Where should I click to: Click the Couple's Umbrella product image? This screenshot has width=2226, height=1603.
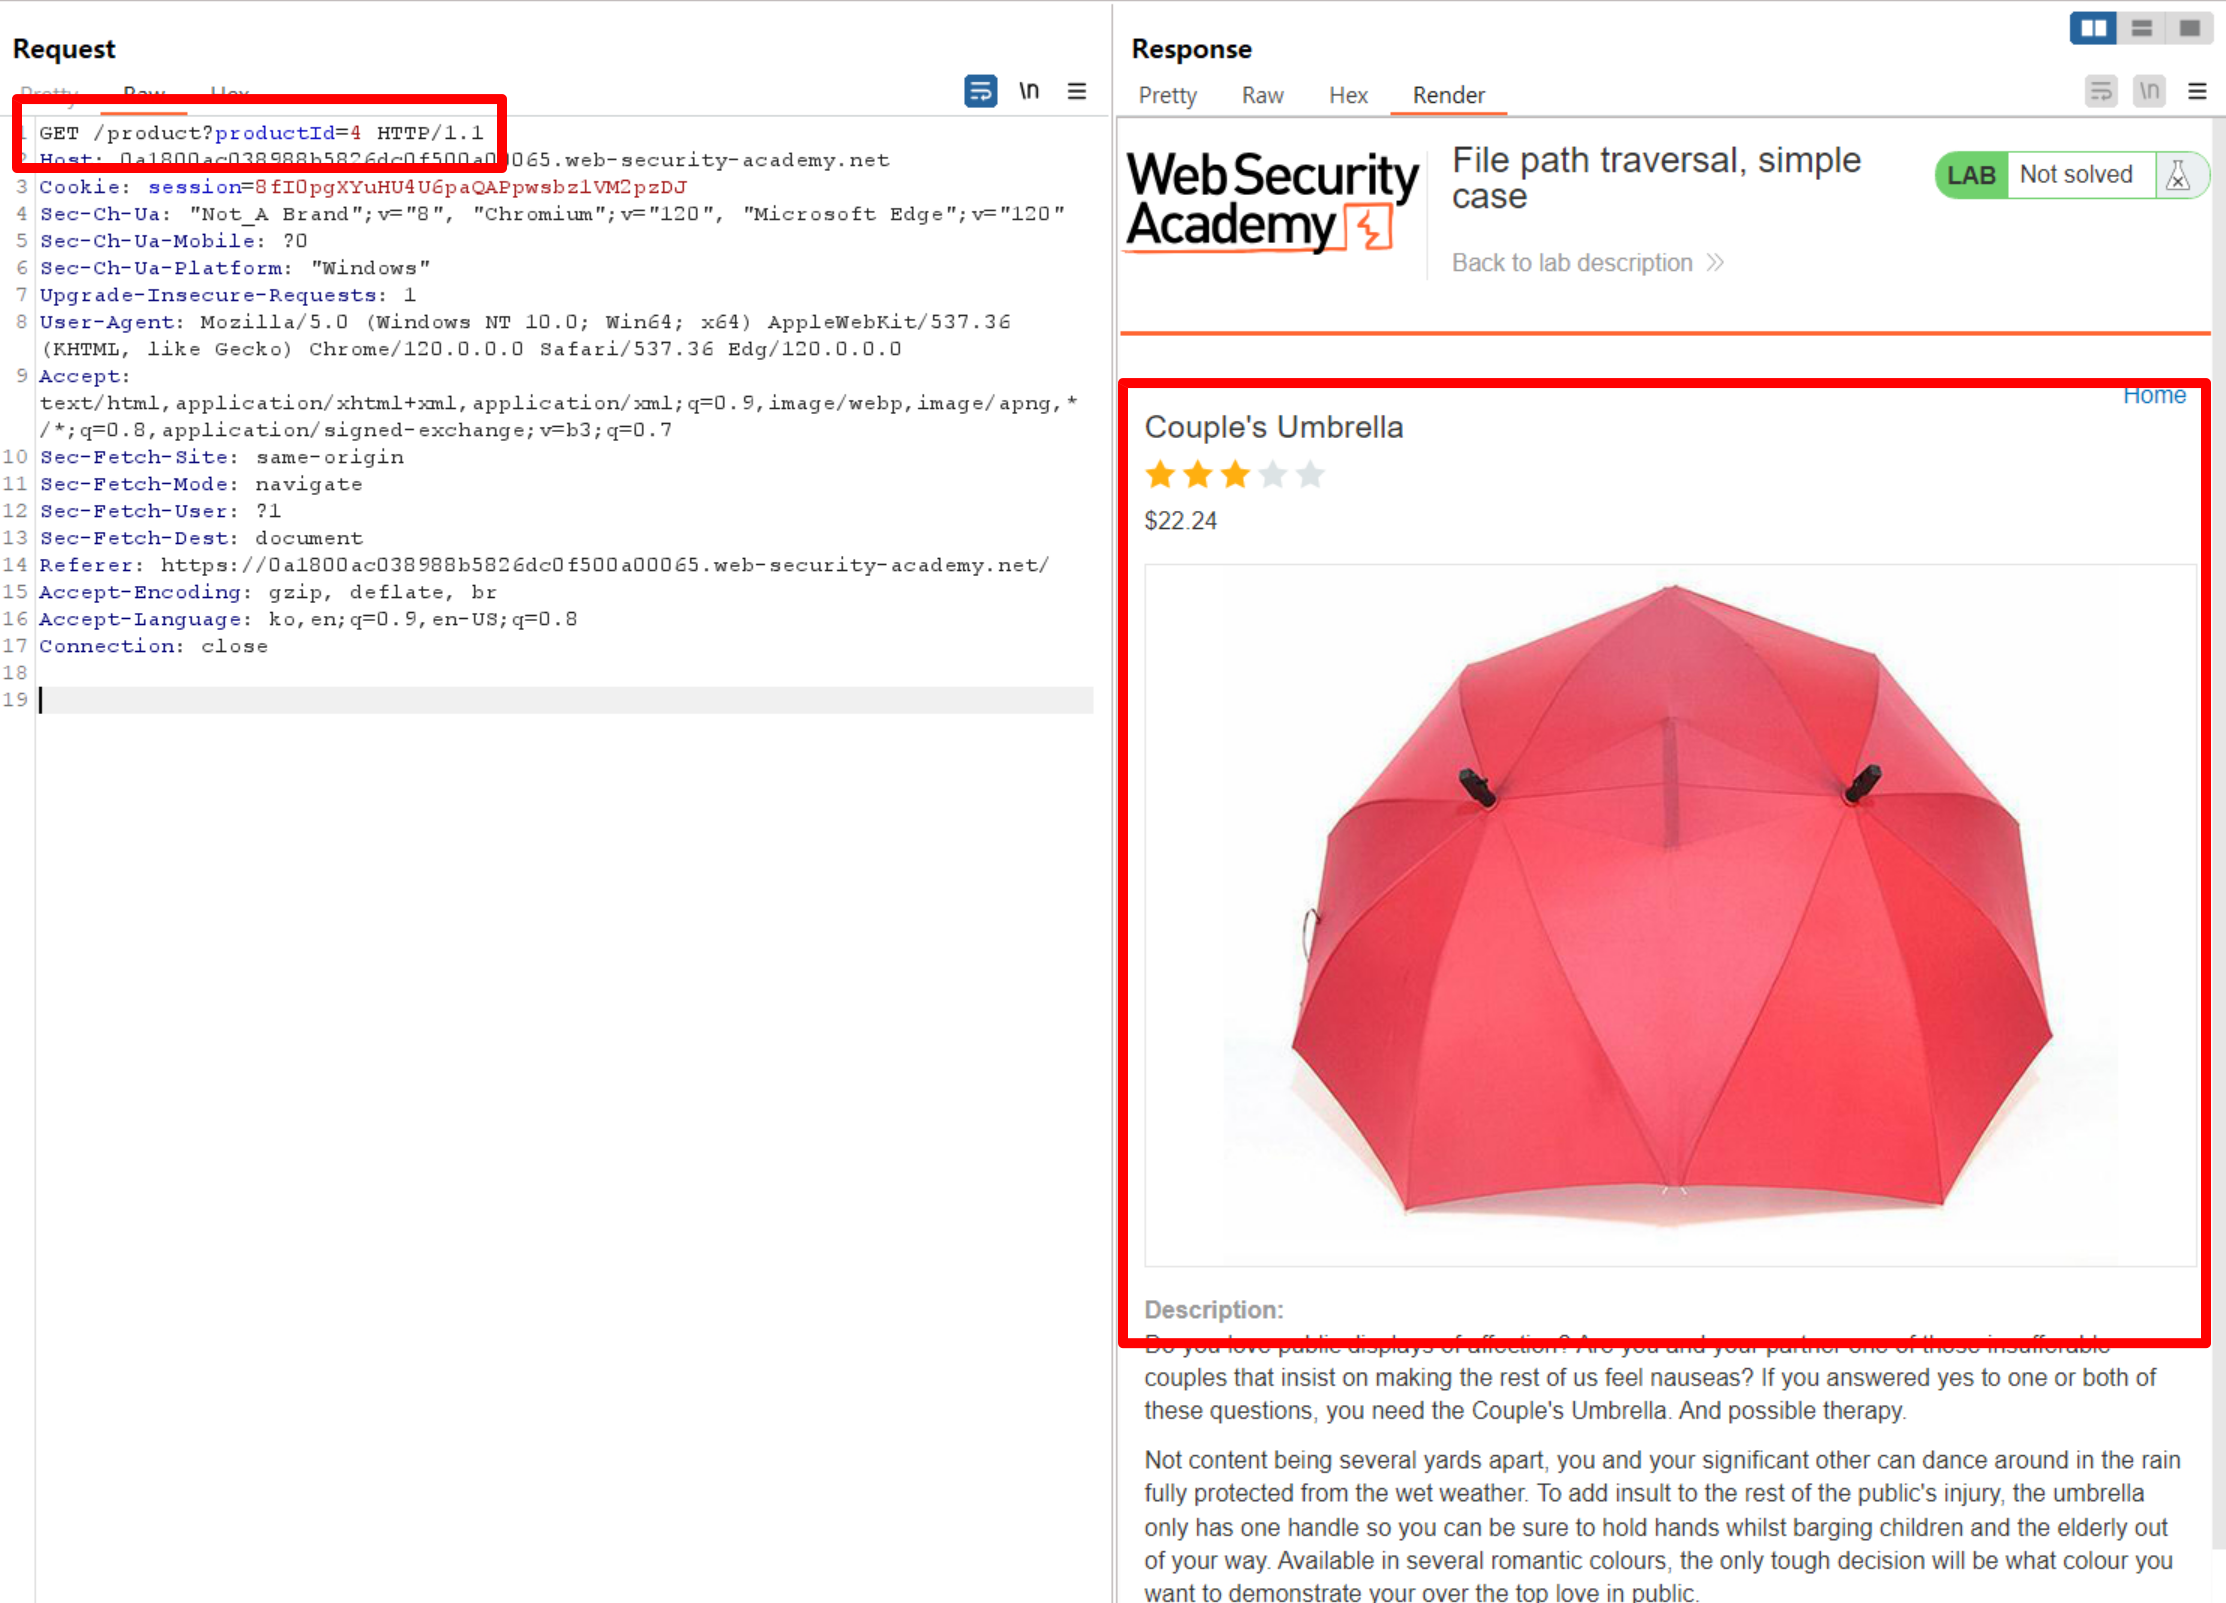click(x=1669, y=915)
